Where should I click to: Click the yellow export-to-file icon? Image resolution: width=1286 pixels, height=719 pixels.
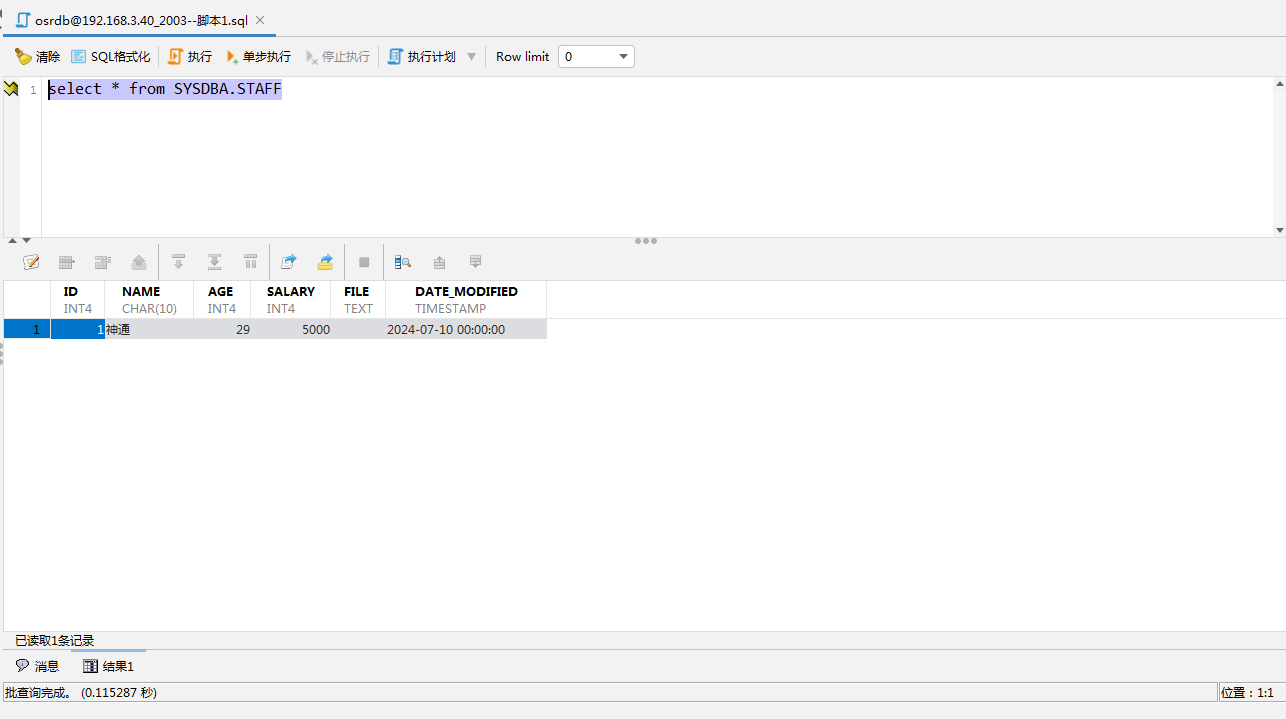[325, 262]
